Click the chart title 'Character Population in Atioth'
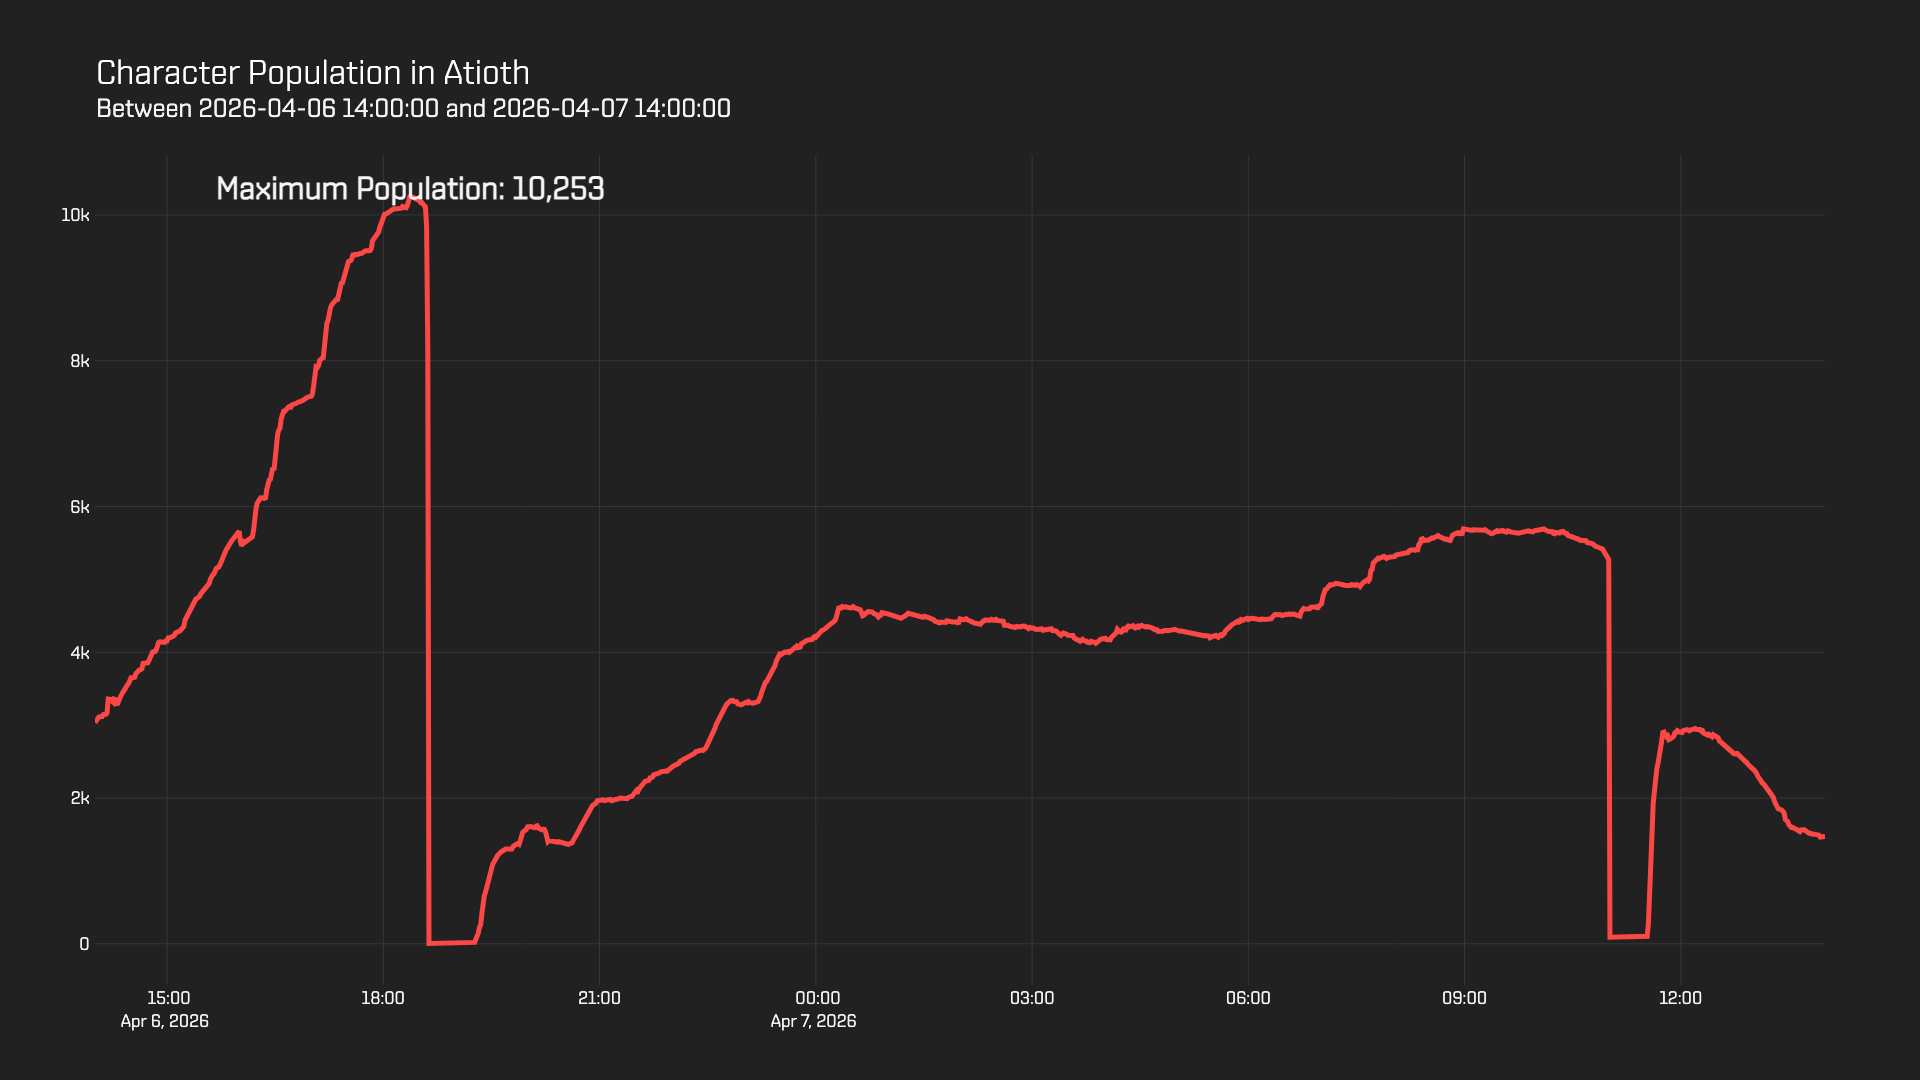This screenshot has height=1080, width=1920. click(312, 73)
